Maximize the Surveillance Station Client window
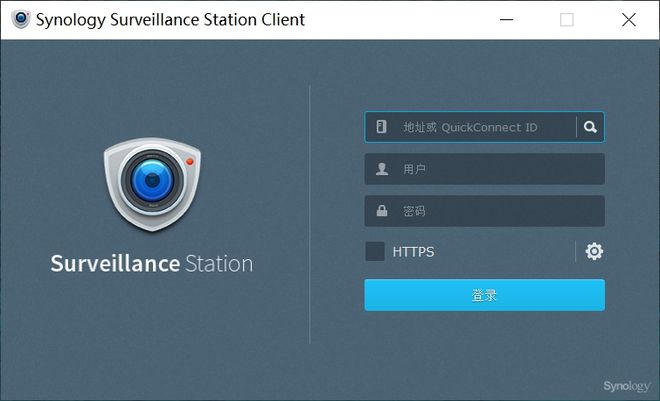Viewport: 660px width, 401px height. 567,20
